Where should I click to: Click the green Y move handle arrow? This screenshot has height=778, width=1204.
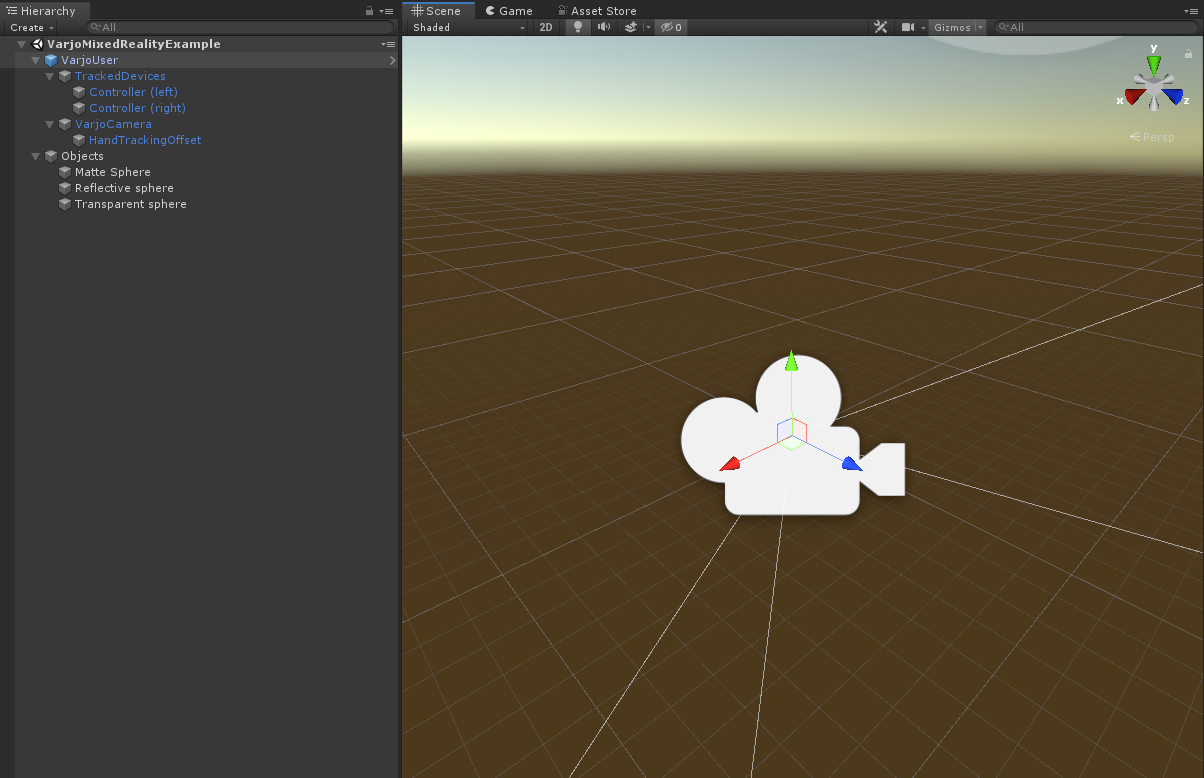click(791, 361)
